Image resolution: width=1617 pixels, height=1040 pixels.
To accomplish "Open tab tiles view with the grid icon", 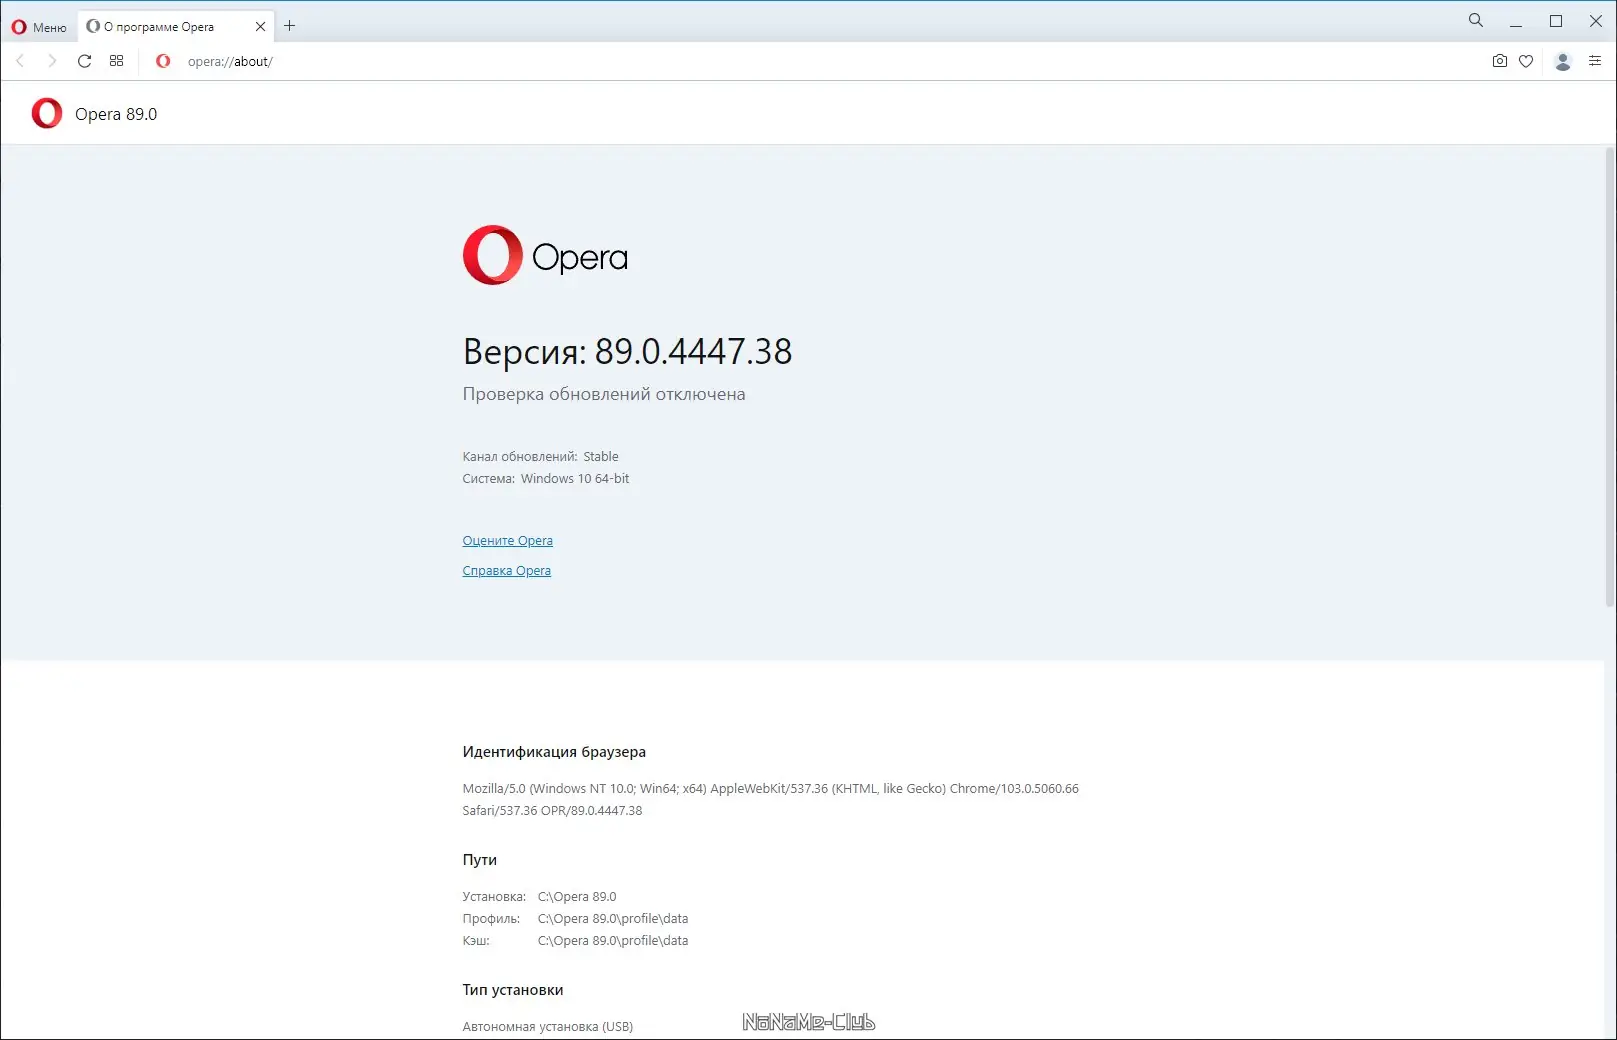I will tap(117, 61).
